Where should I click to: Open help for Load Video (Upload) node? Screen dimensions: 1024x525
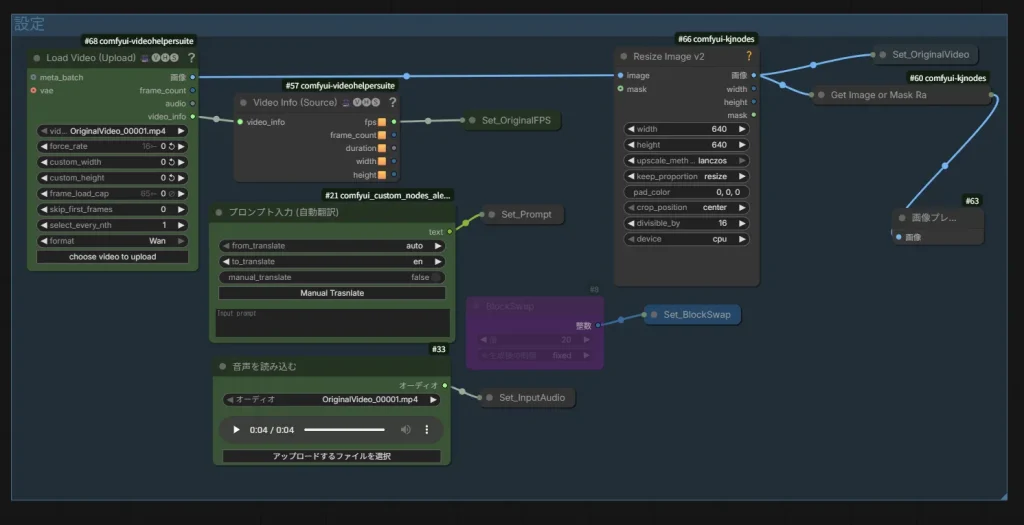point(191,58)
